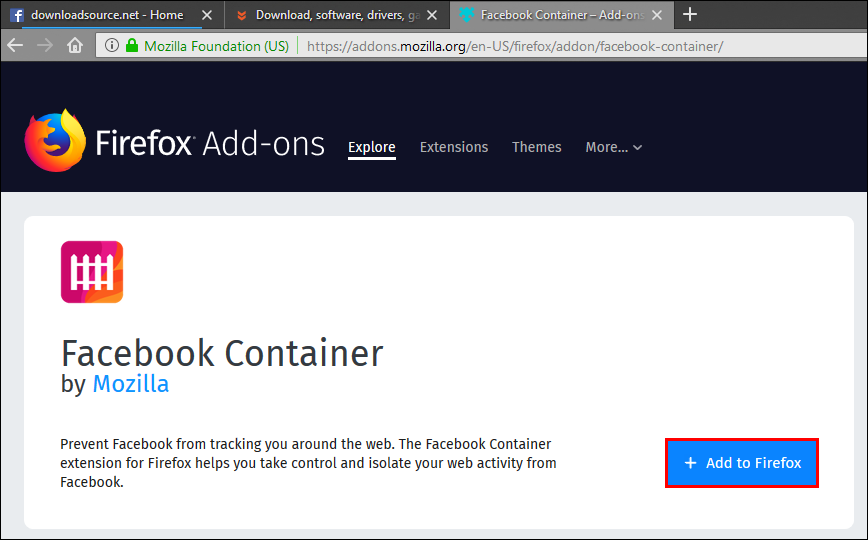Open the Explore section

pyautogui.click(x=371, y=147)
